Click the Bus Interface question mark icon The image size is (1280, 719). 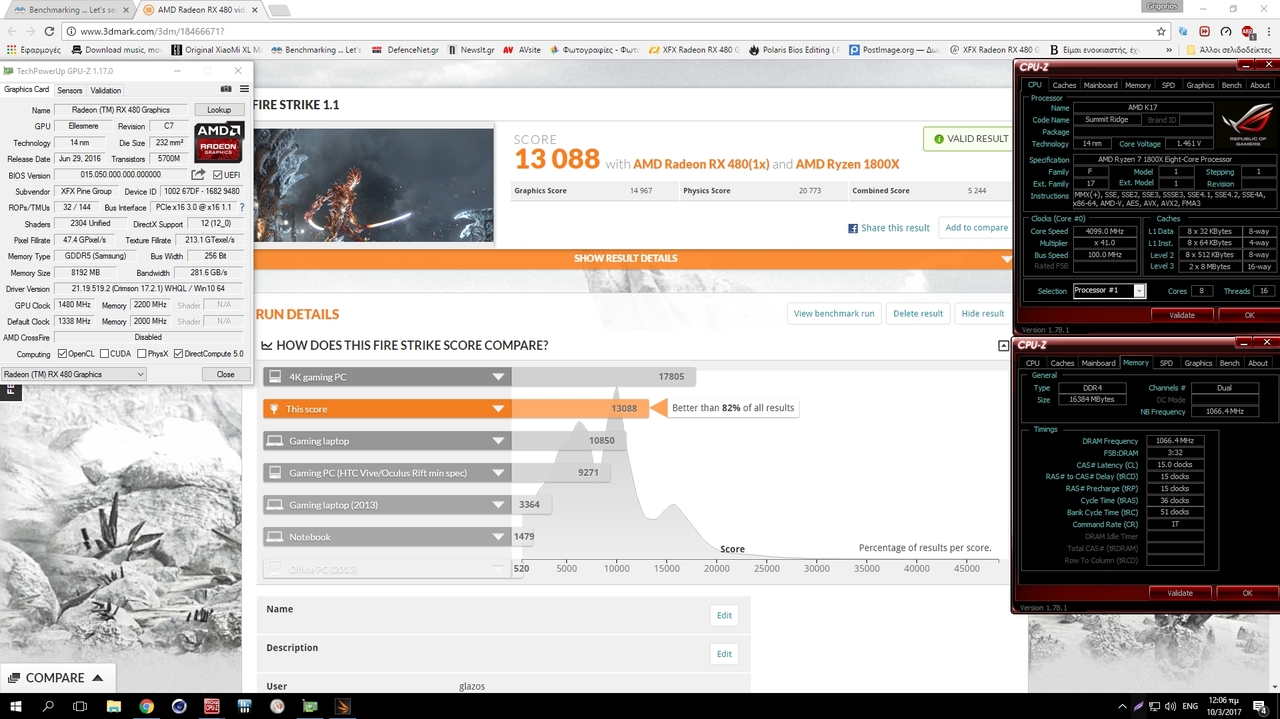pos(242,207)
